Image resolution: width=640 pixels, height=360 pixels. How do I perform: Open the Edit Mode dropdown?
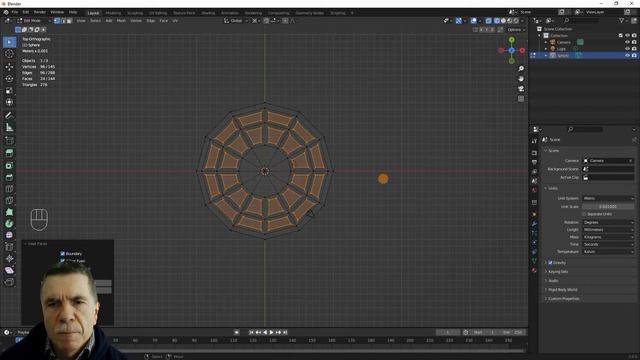coord(34,20)
